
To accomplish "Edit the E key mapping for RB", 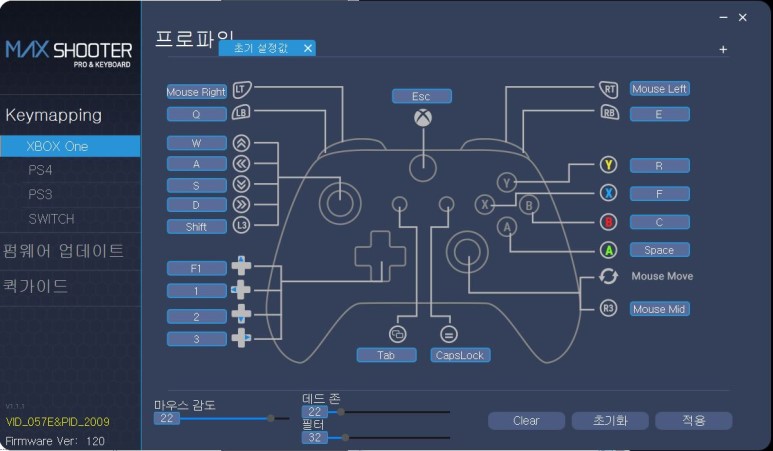I will point(660,114).
